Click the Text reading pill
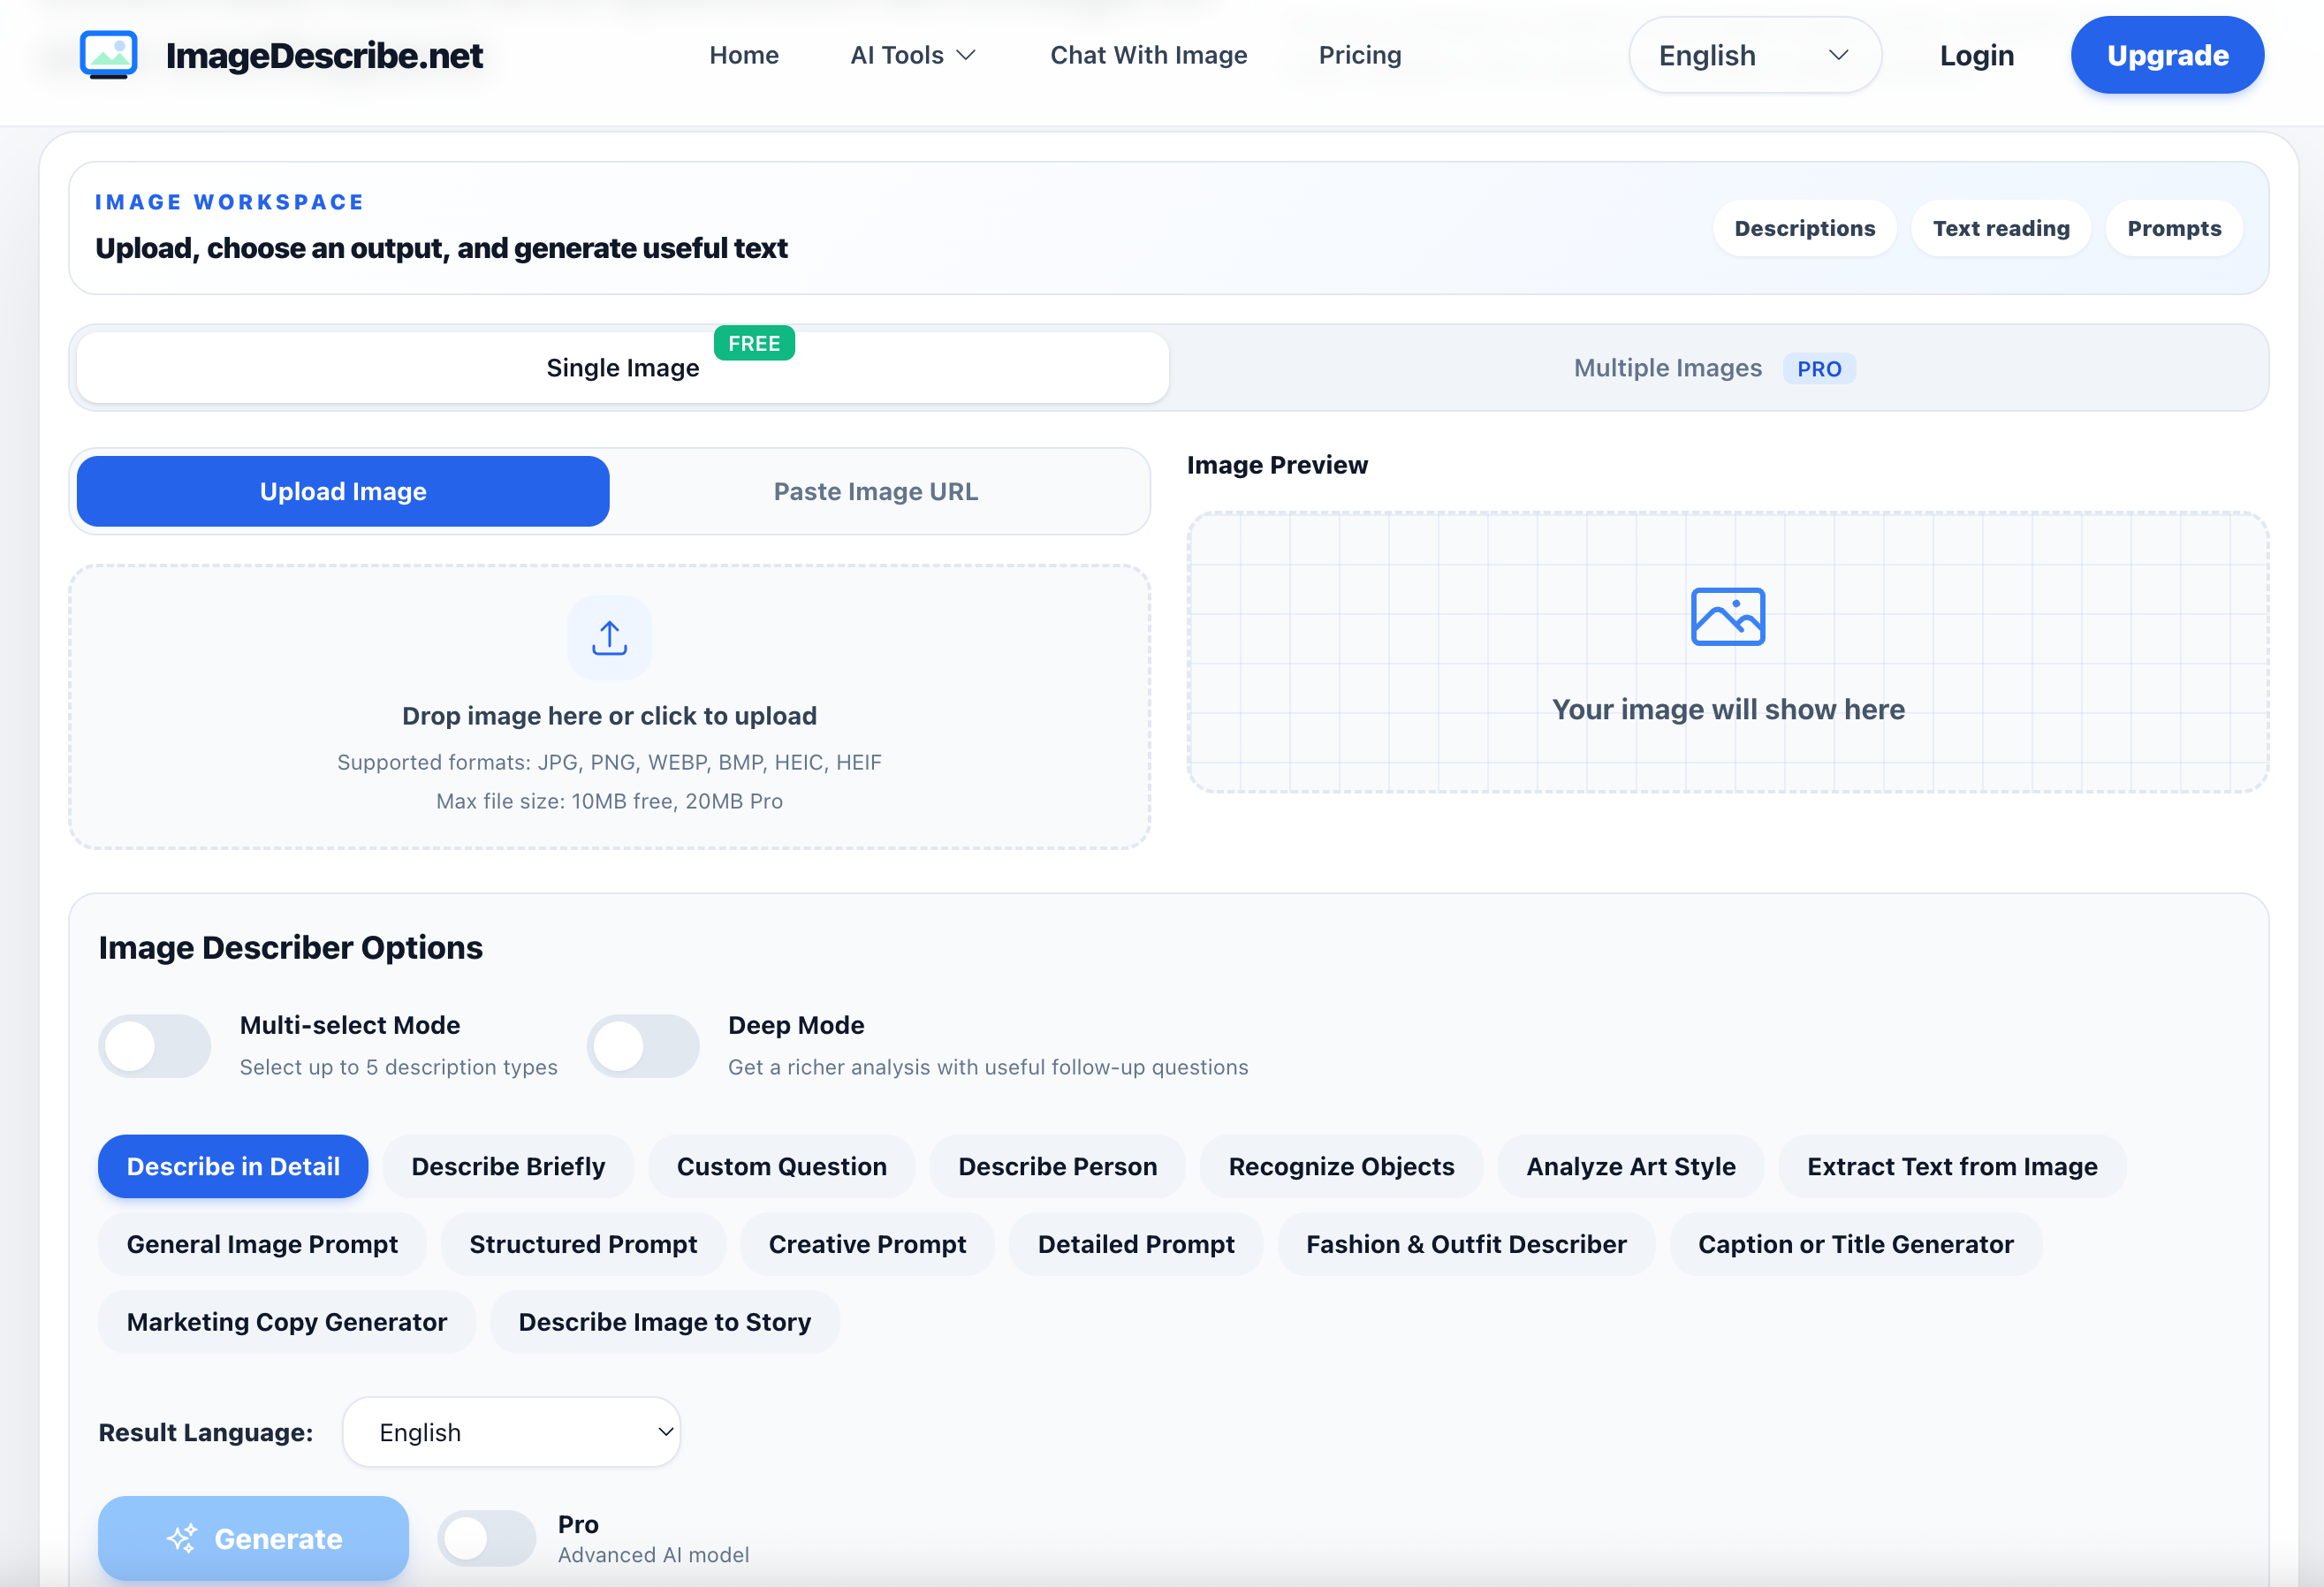Viewport: 2324px width, 1587px height. [2001, 228]
